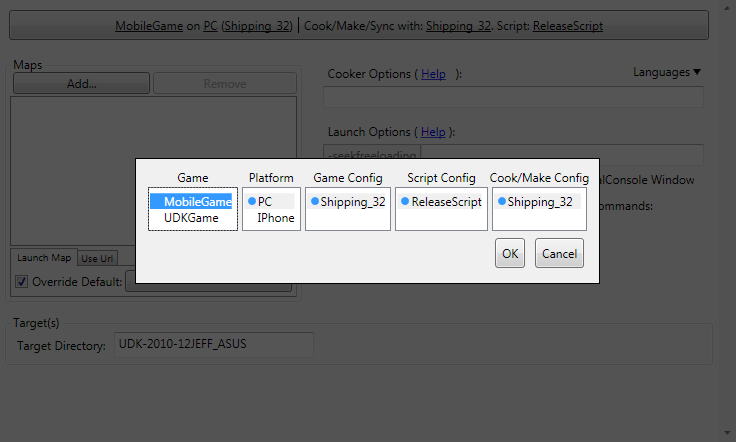The image size is (736, 442).
Task: Cancel the configuration dialog
Action: 559,253
